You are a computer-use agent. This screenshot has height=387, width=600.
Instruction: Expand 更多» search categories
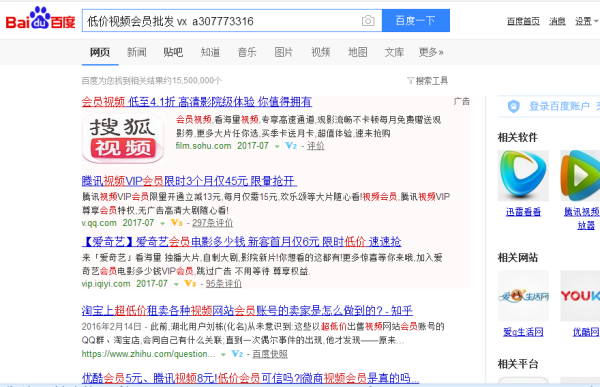[x=431, y=52]
